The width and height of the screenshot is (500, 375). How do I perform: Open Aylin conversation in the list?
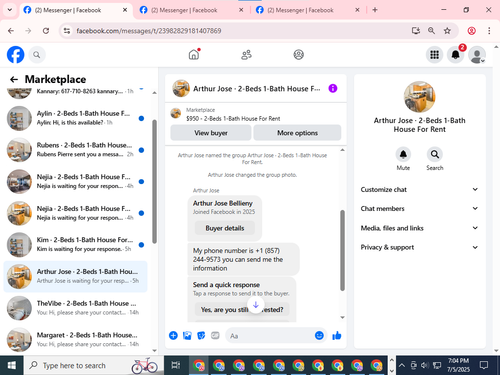click(75, 118)
